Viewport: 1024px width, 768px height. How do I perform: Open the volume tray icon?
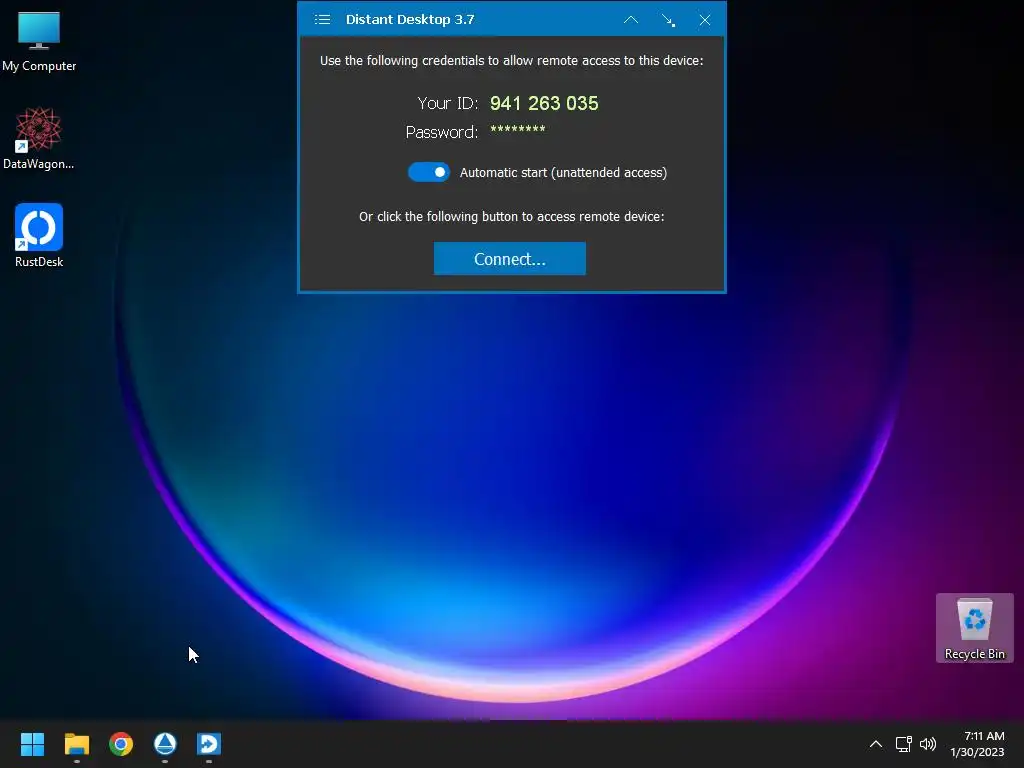(928, 744)
